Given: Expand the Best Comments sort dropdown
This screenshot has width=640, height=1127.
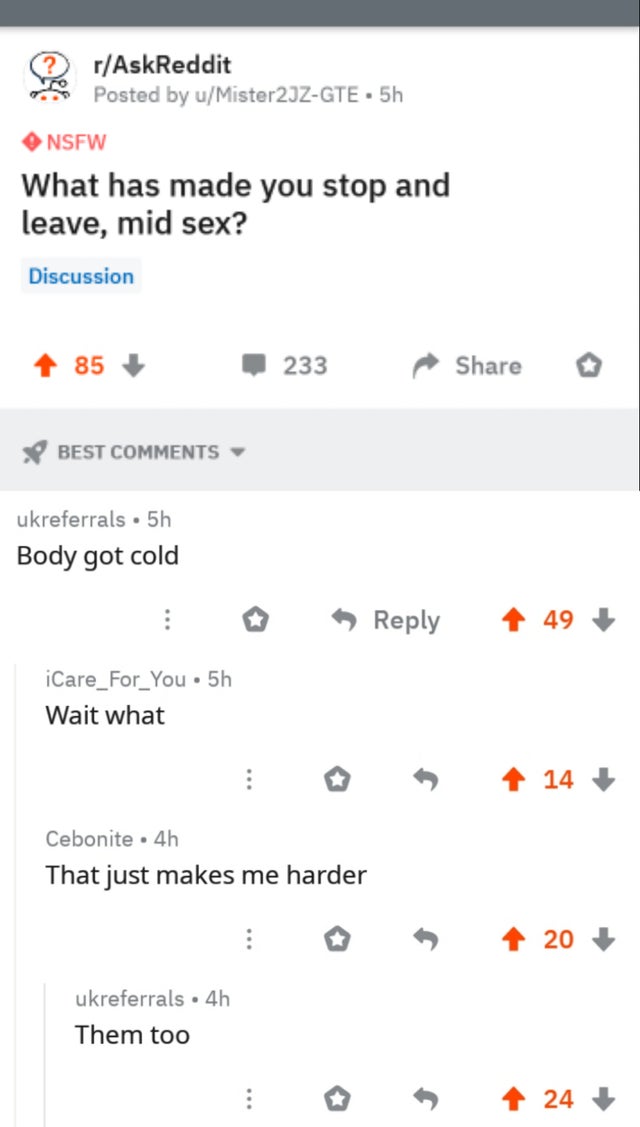Looking at the screenshot, I should (134, 452).
